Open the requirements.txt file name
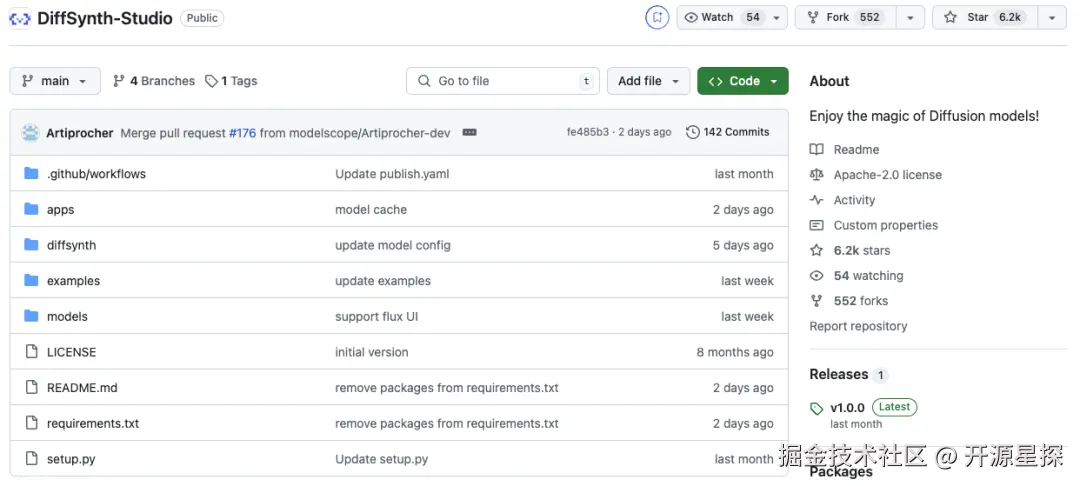This screenshot has width=1080, height=486. click(93, 424)
